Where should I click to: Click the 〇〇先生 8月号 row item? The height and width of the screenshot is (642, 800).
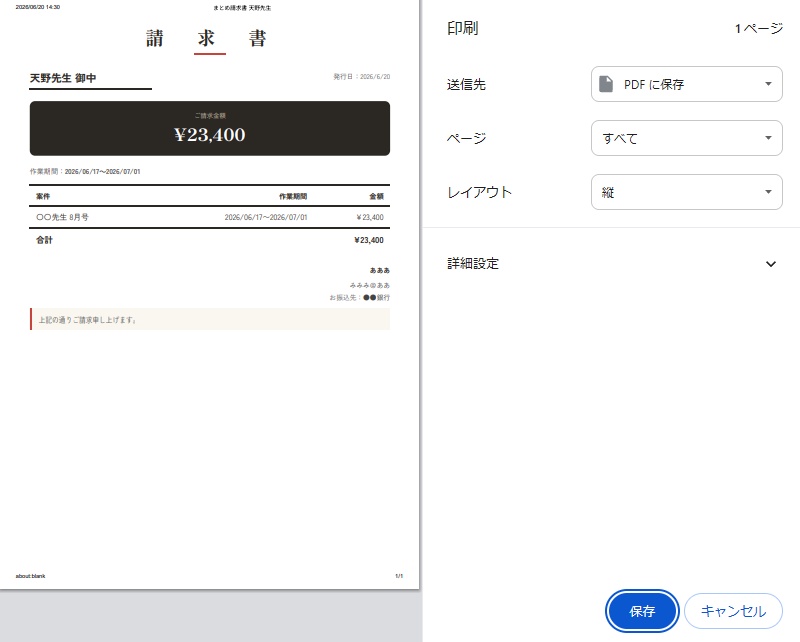tap(62, 217)
